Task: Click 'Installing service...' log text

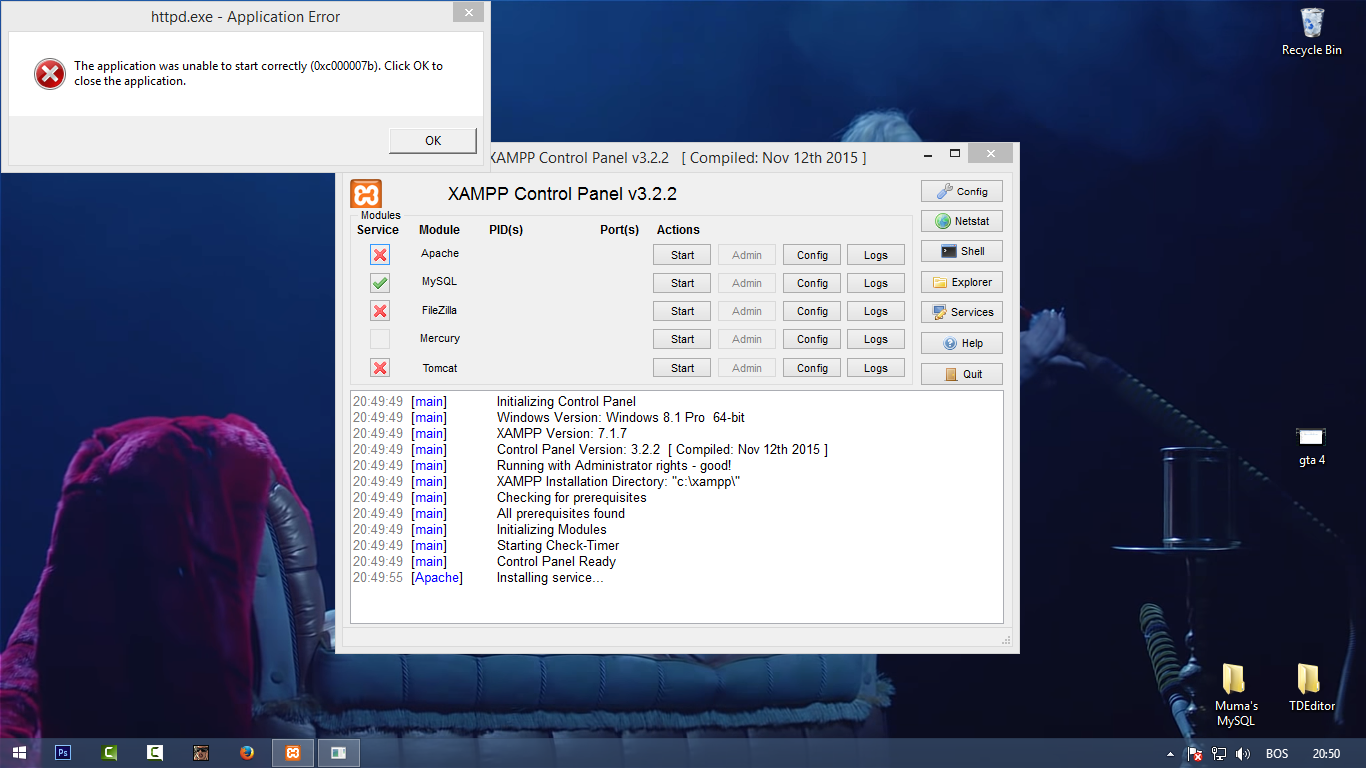Action: 550,578
